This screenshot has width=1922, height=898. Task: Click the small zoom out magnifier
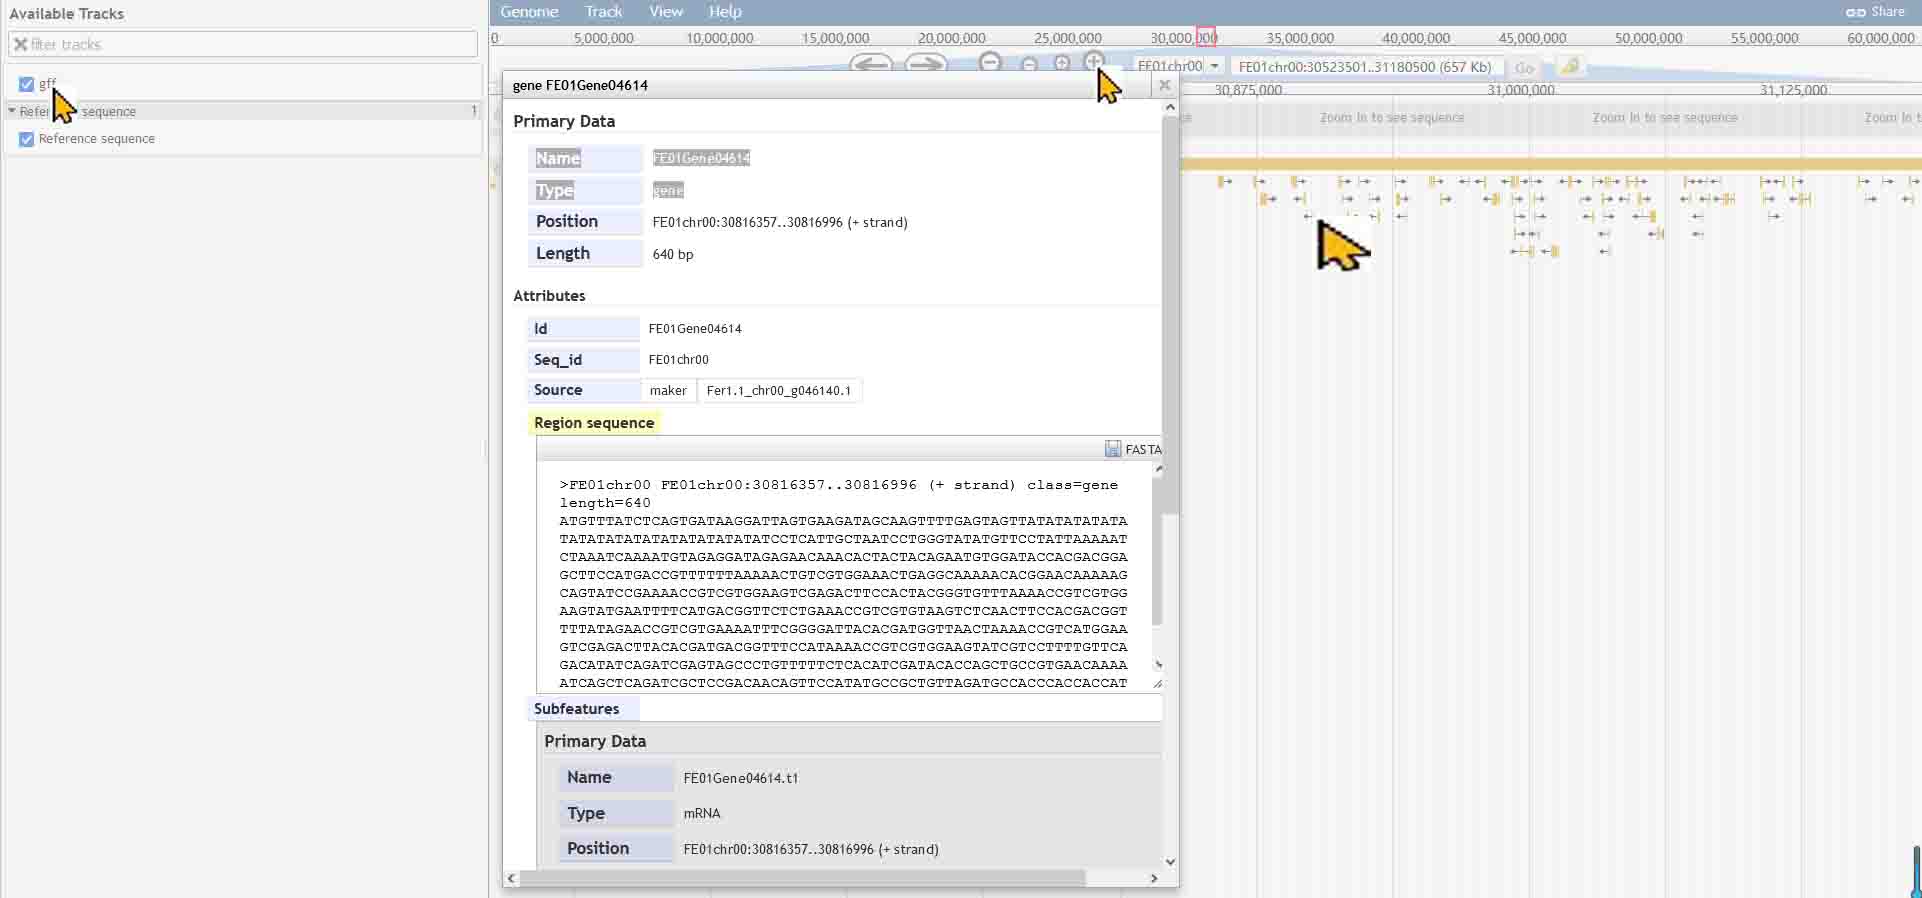tap(1029, 64)
